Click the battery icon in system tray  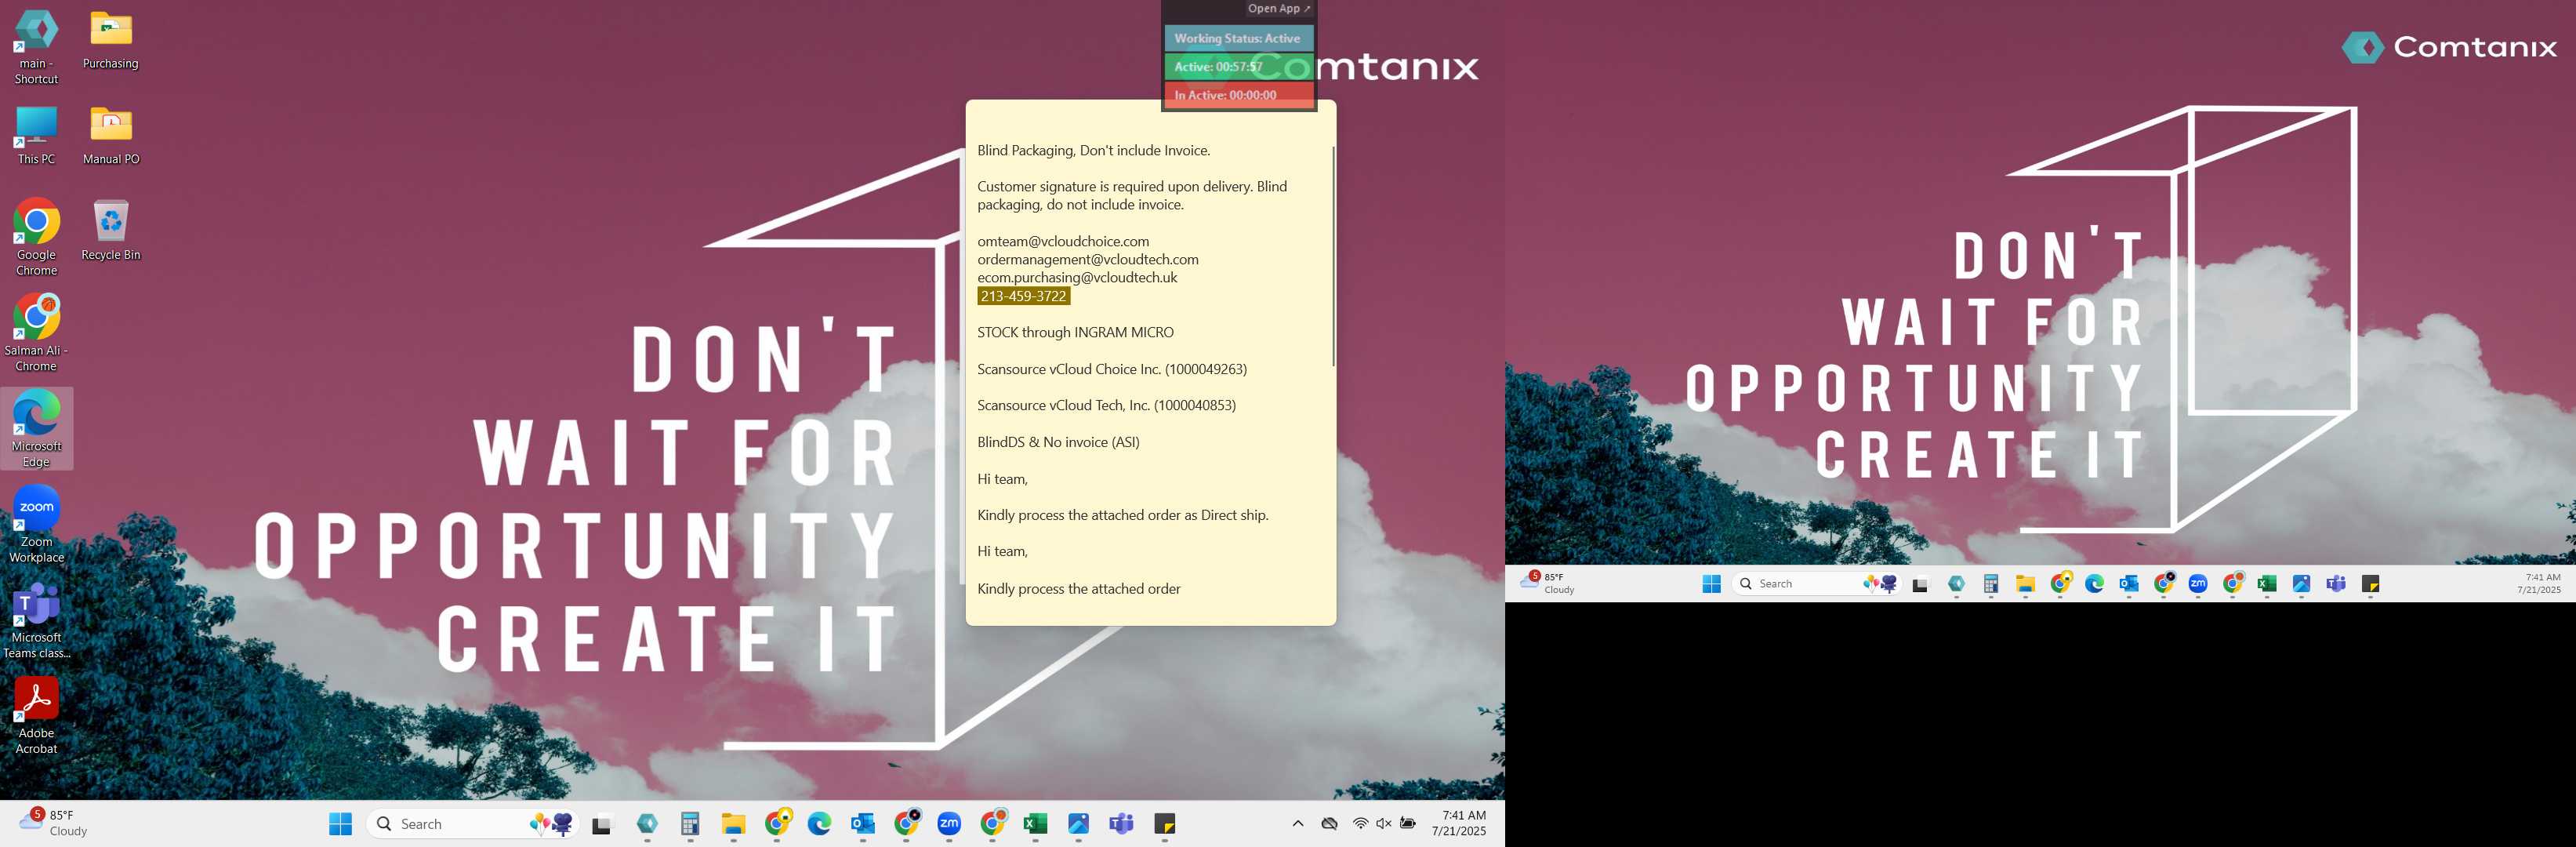1408,823
